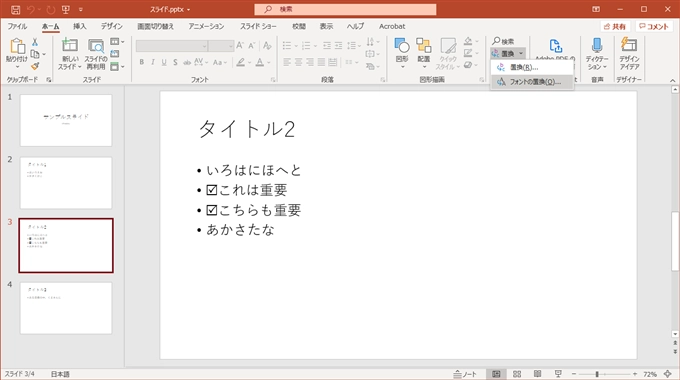Click the zoom slider handle

[597, 374]
